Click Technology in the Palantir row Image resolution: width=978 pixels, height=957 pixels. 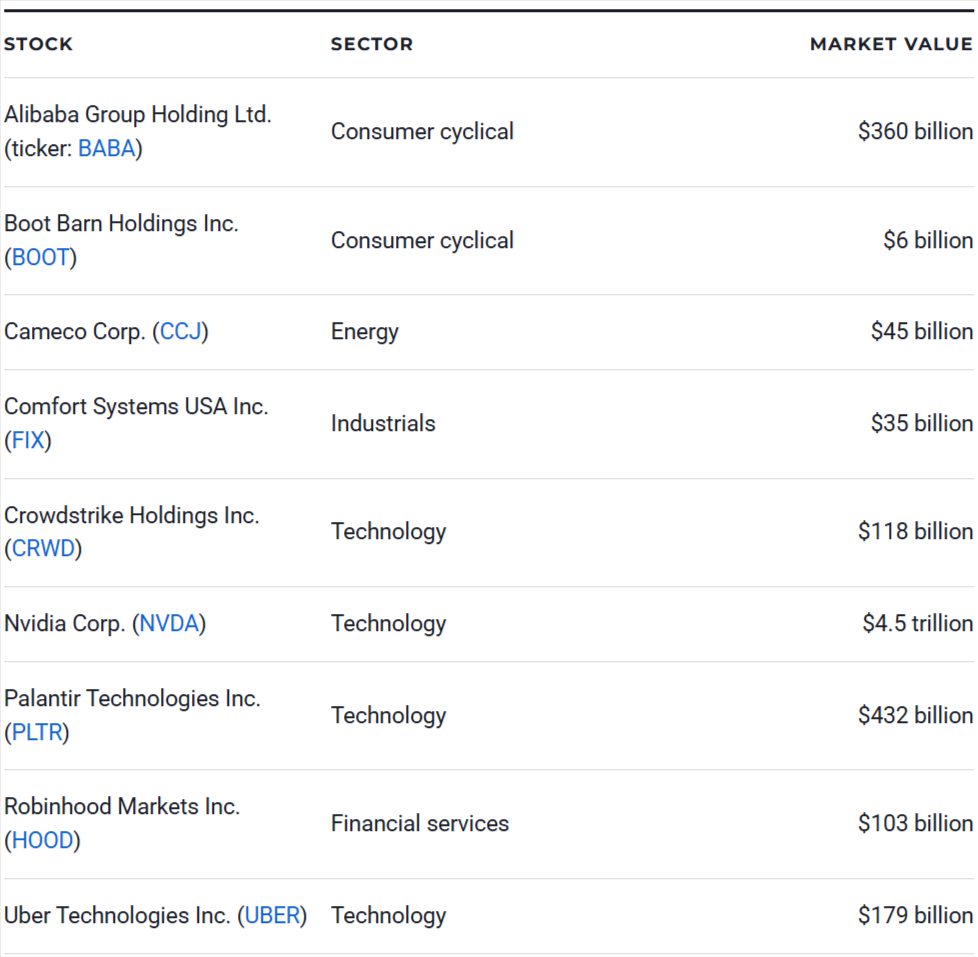pyautogui.click(x=389, y=715)
